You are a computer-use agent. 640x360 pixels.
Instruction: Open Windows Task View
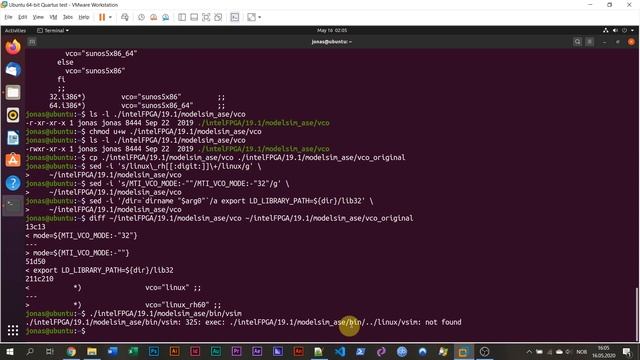(x=50, y=351)
